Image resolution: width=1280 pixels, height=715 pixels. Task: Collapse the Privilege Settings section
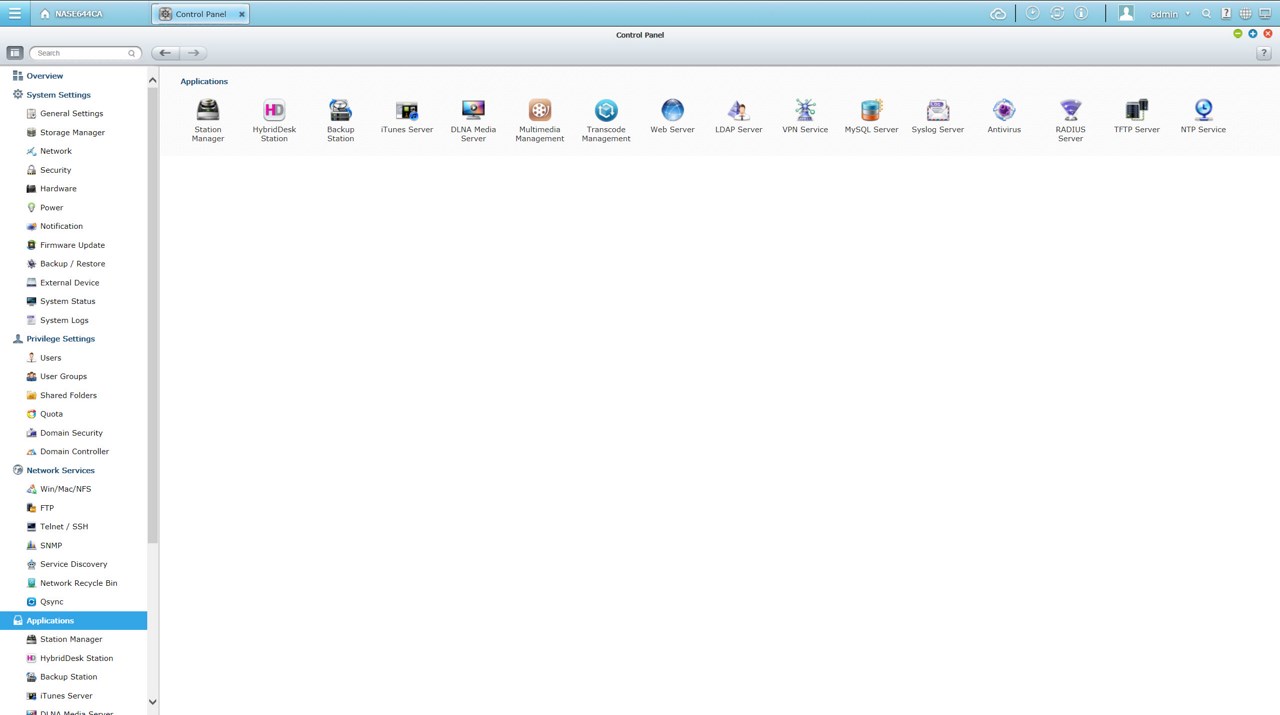[61, 339]
